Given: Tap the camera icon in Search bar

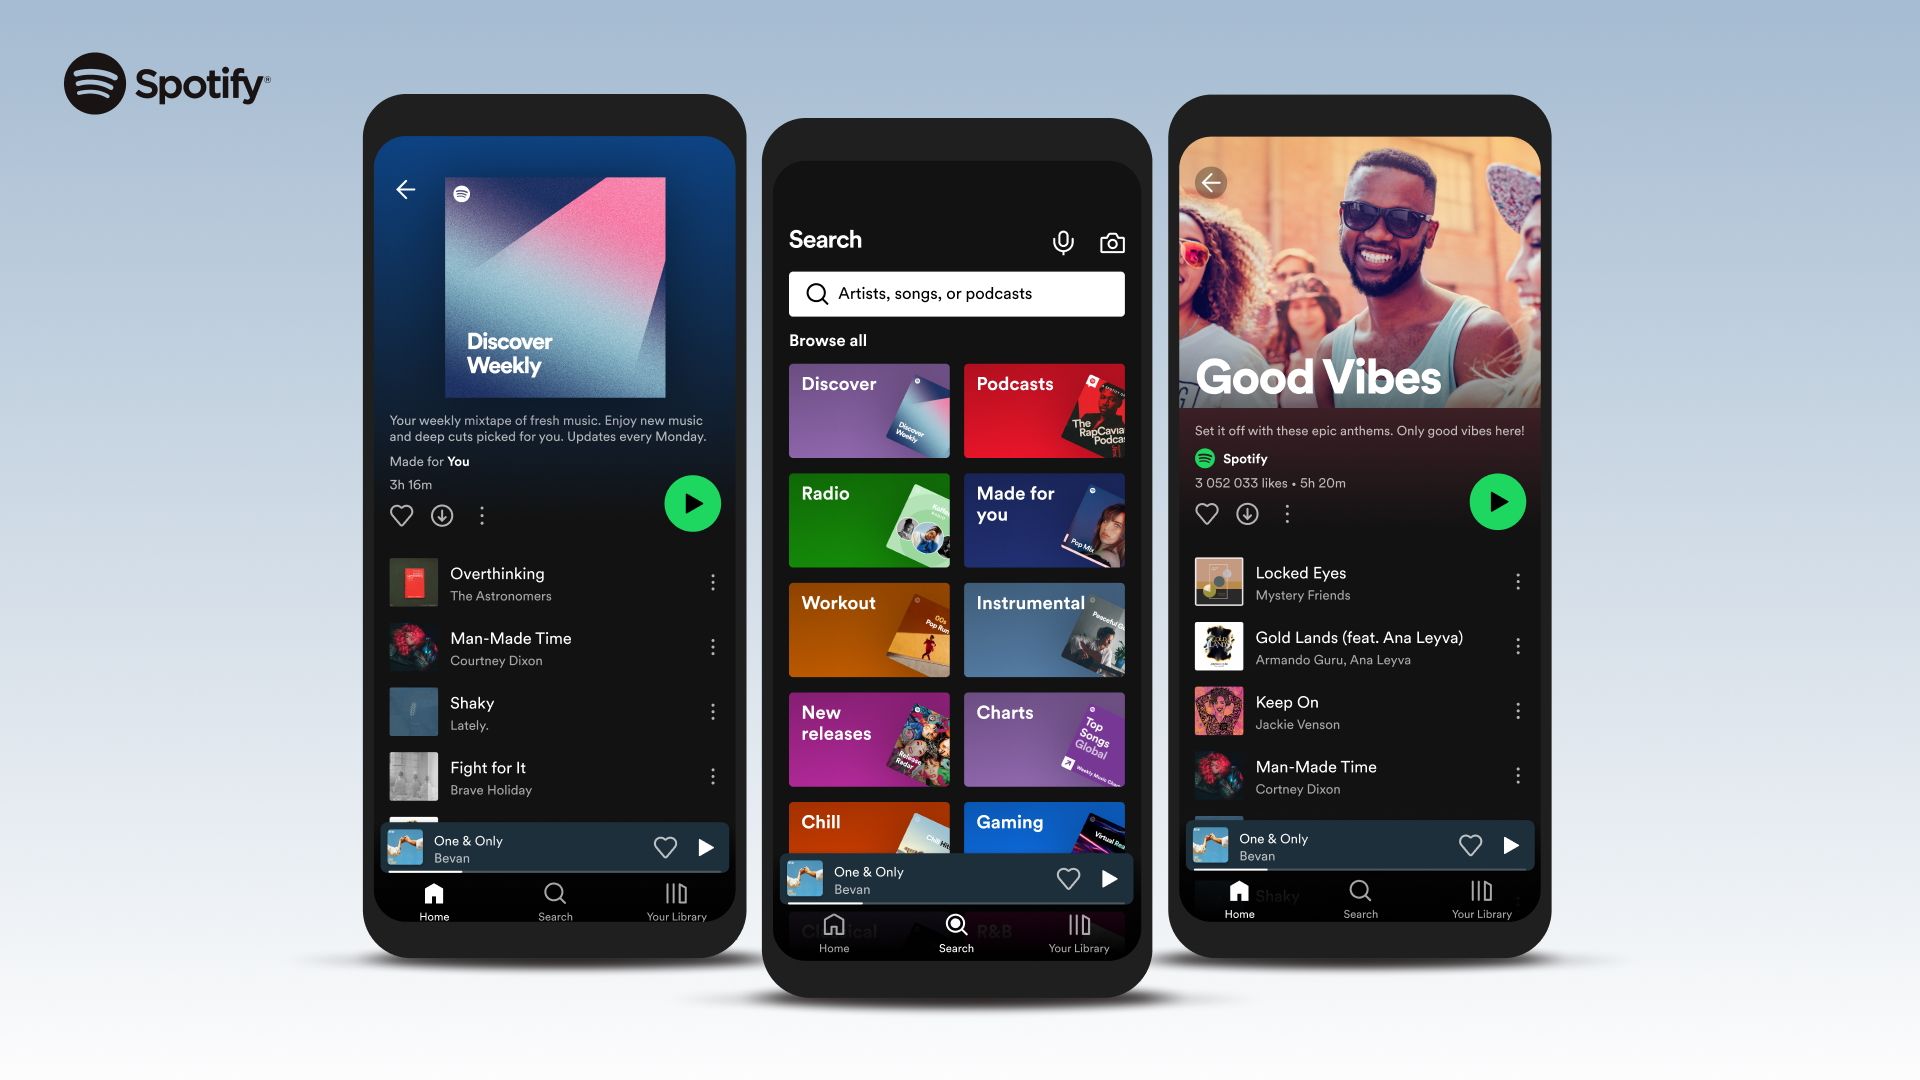Looking at the screenshot, I should 1112,241.
